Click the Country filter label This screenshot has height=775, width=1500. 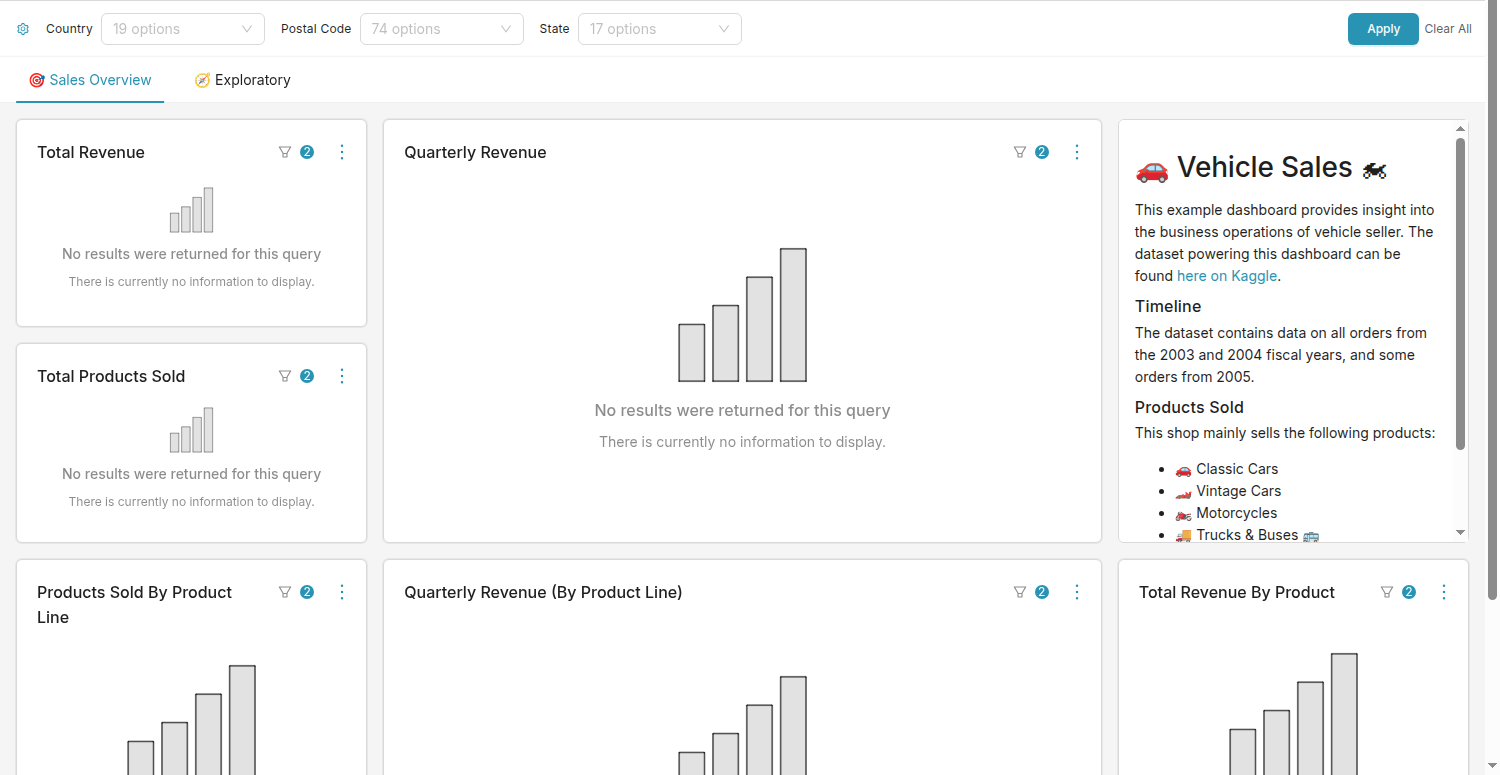pos(69,29)
